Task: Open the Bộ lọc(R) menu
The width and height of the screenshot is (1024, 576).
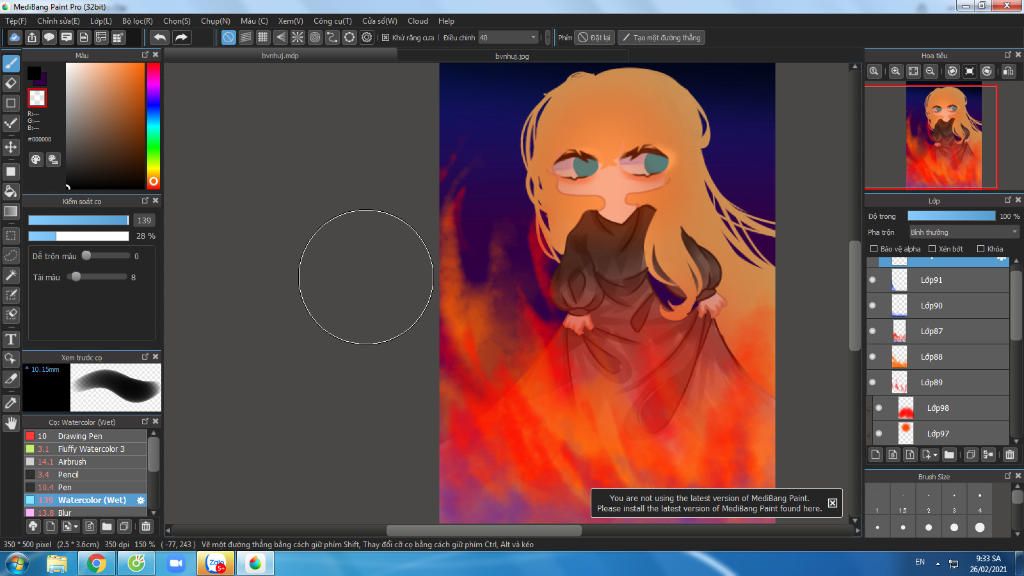Action: [x=137, y=21]
